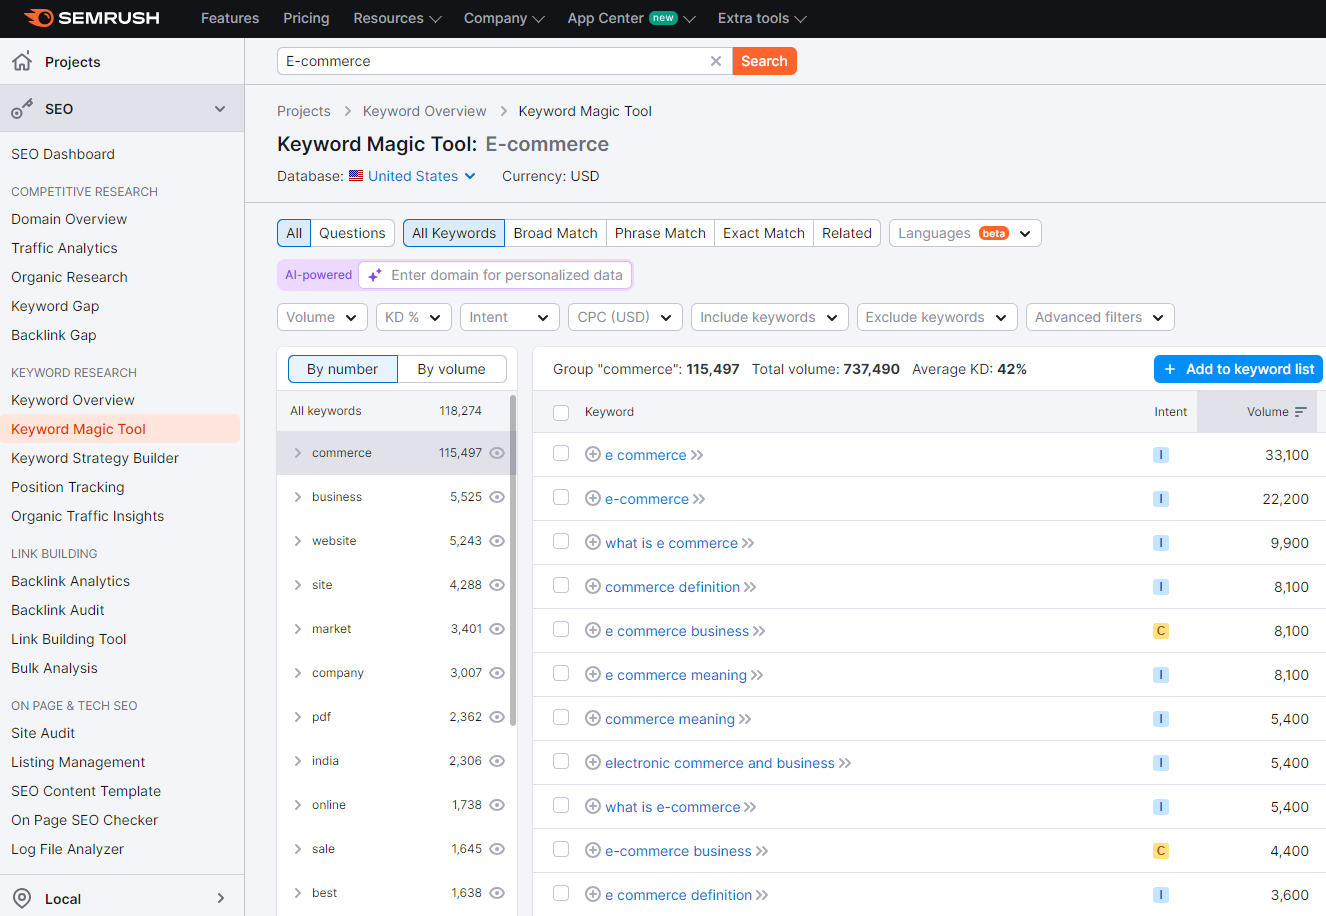Viewport: 1326px width, 916px height.
Task: Click Add to keyword list button
Action: coord(1238,369)
